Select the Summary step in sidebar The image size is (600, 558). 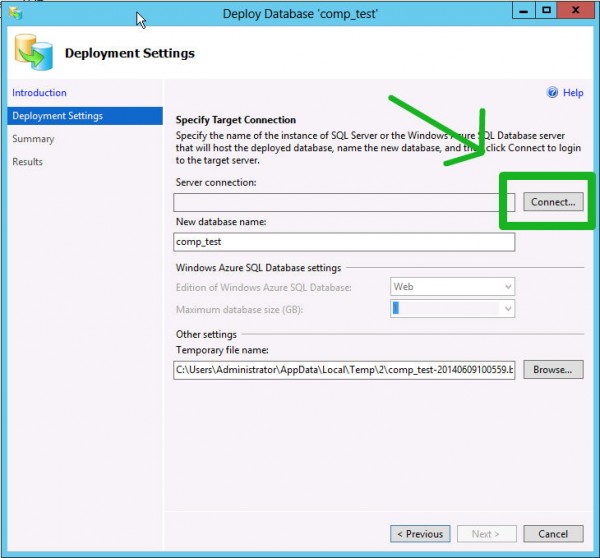click(33, 139)
